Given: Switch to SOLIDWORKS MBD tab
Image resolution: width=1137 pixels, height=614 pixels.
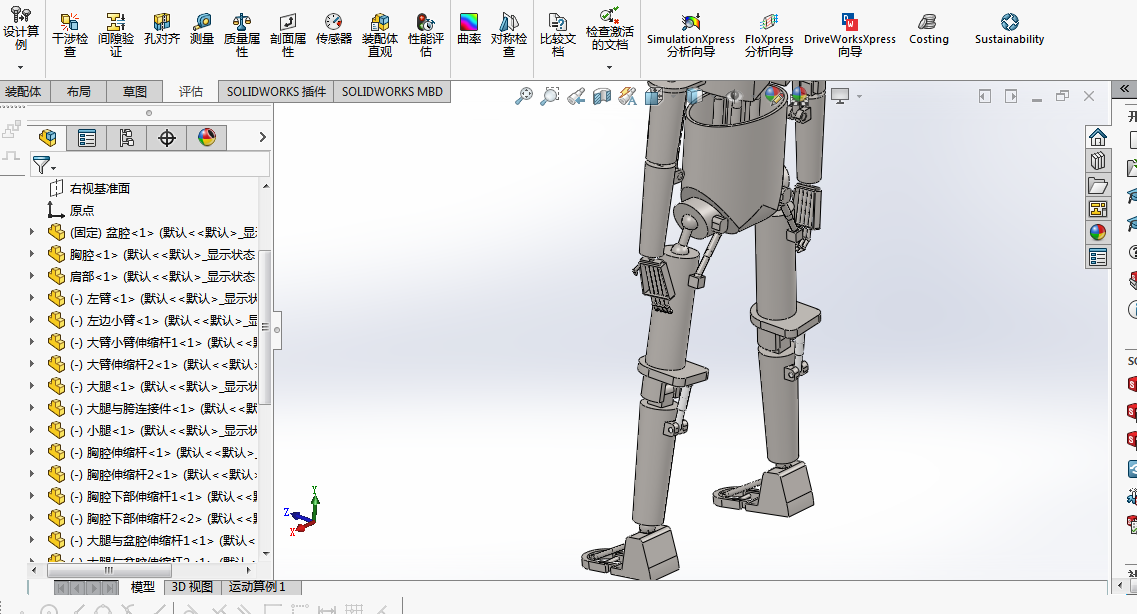Looking at the screenshot, I should click(x=392, y=91).
